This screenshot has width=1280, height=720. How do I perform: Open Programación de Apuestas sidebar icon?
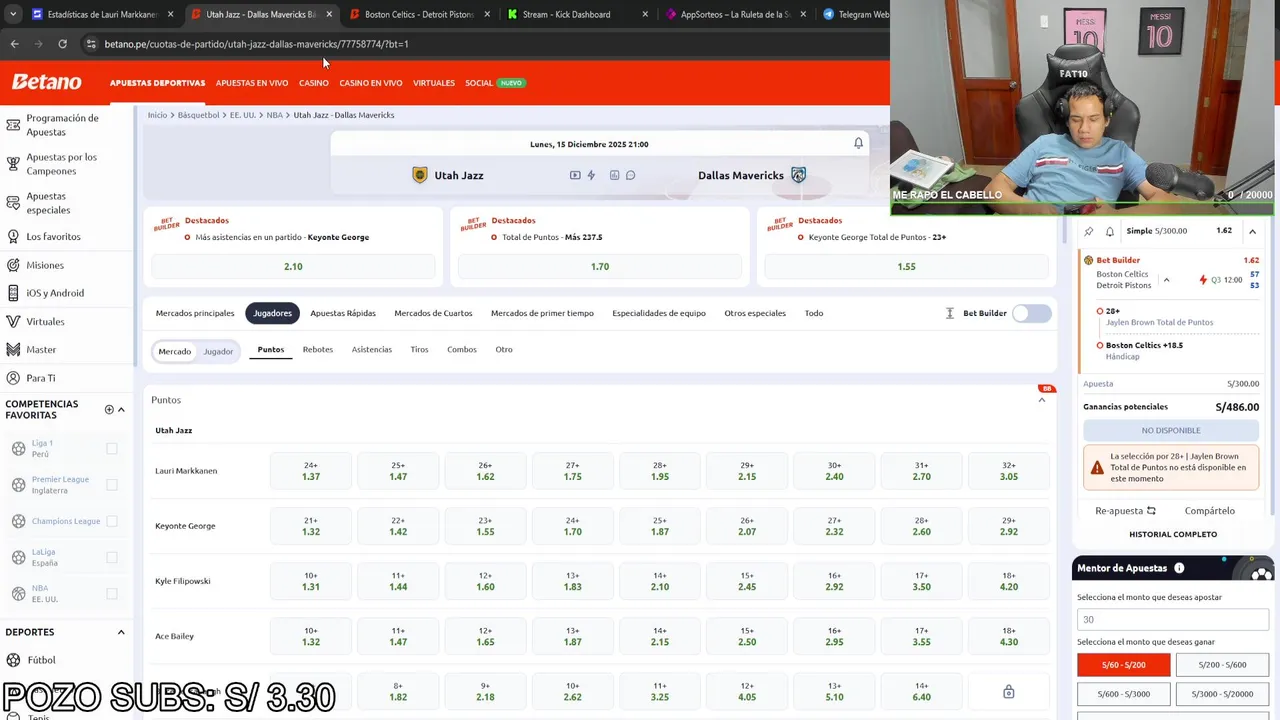[13, 125]
